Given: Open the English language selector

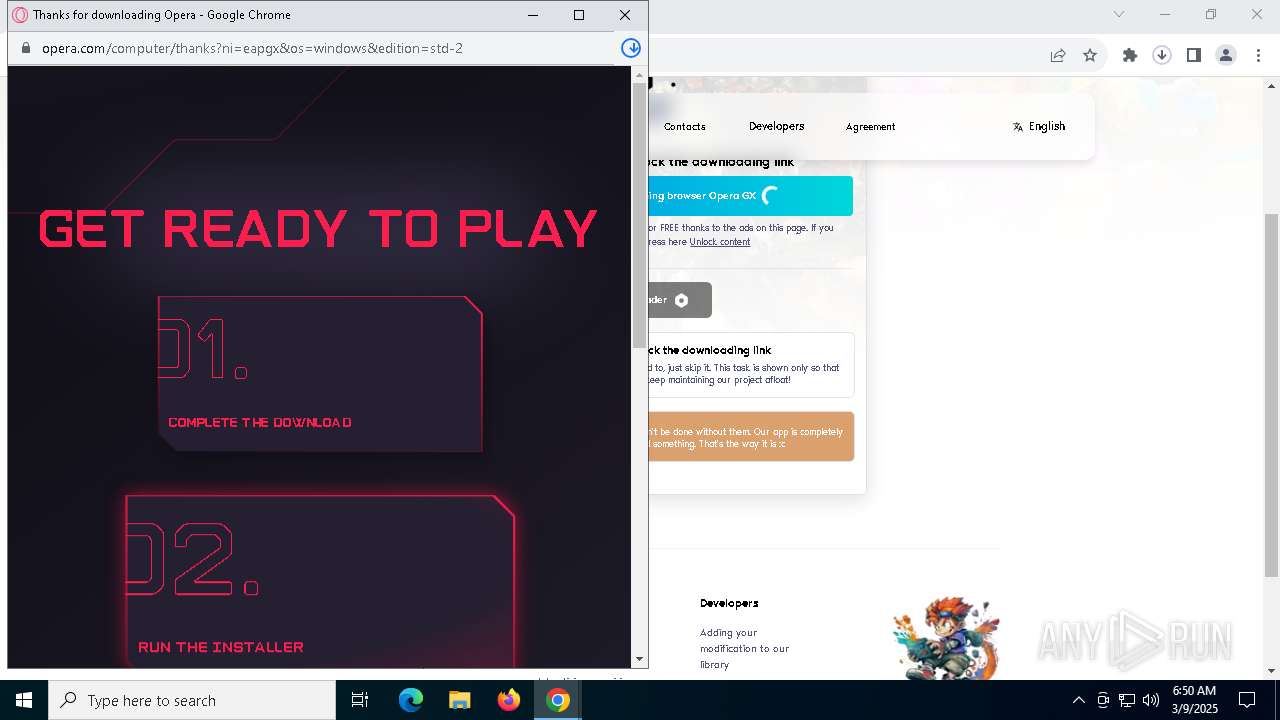Looking at the screenshot, I should point(1039,126).
